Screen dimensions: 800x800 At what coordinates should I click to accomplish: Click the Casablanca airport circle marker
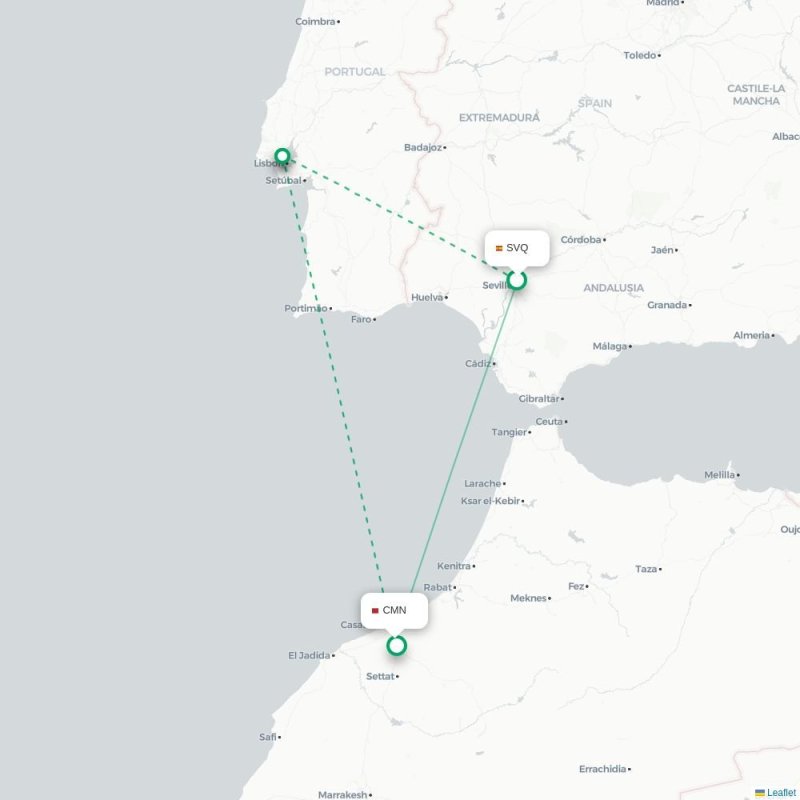click(396, 646)
